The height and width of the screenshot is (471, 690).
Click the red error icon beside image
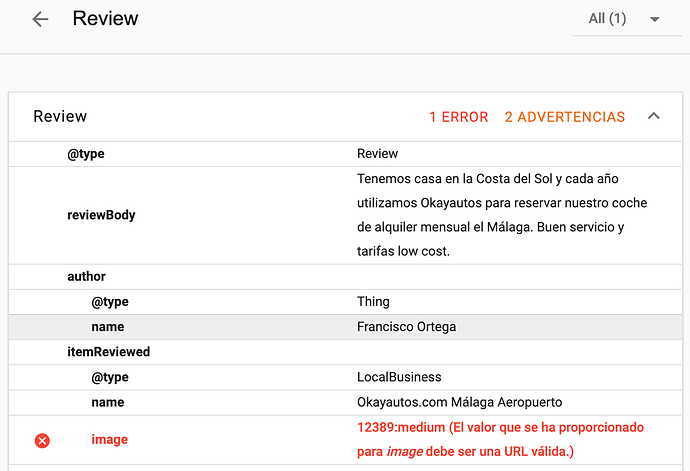[x=42, y=440]
